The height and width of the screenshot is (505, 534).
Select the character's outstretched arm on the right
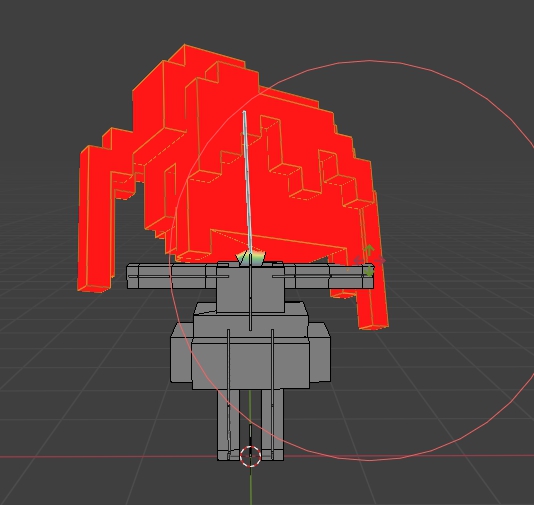click(329, 277)
